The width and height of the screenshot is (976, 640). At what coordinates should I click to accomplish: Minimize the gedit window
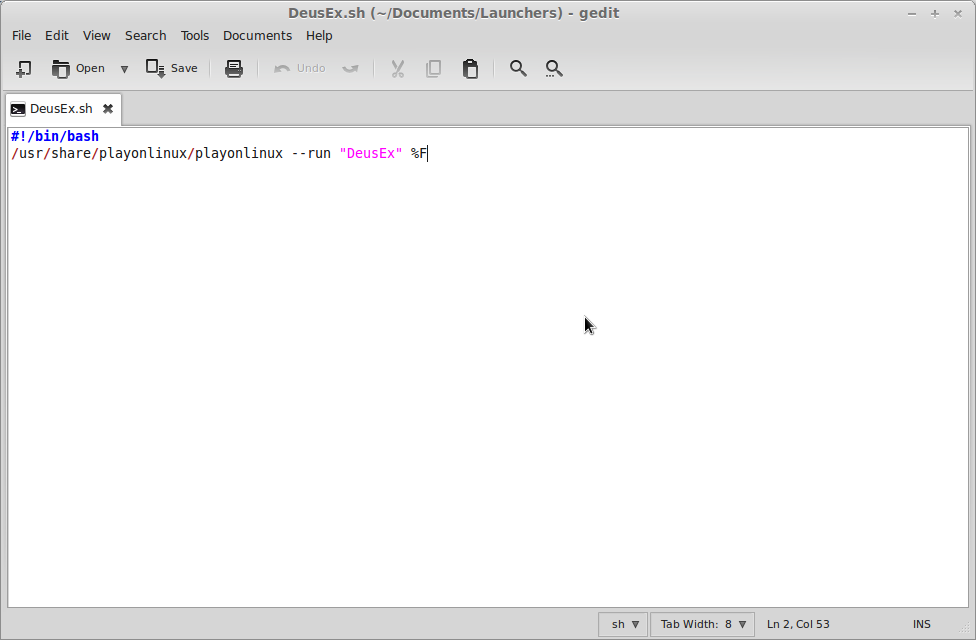coord(912,14)
